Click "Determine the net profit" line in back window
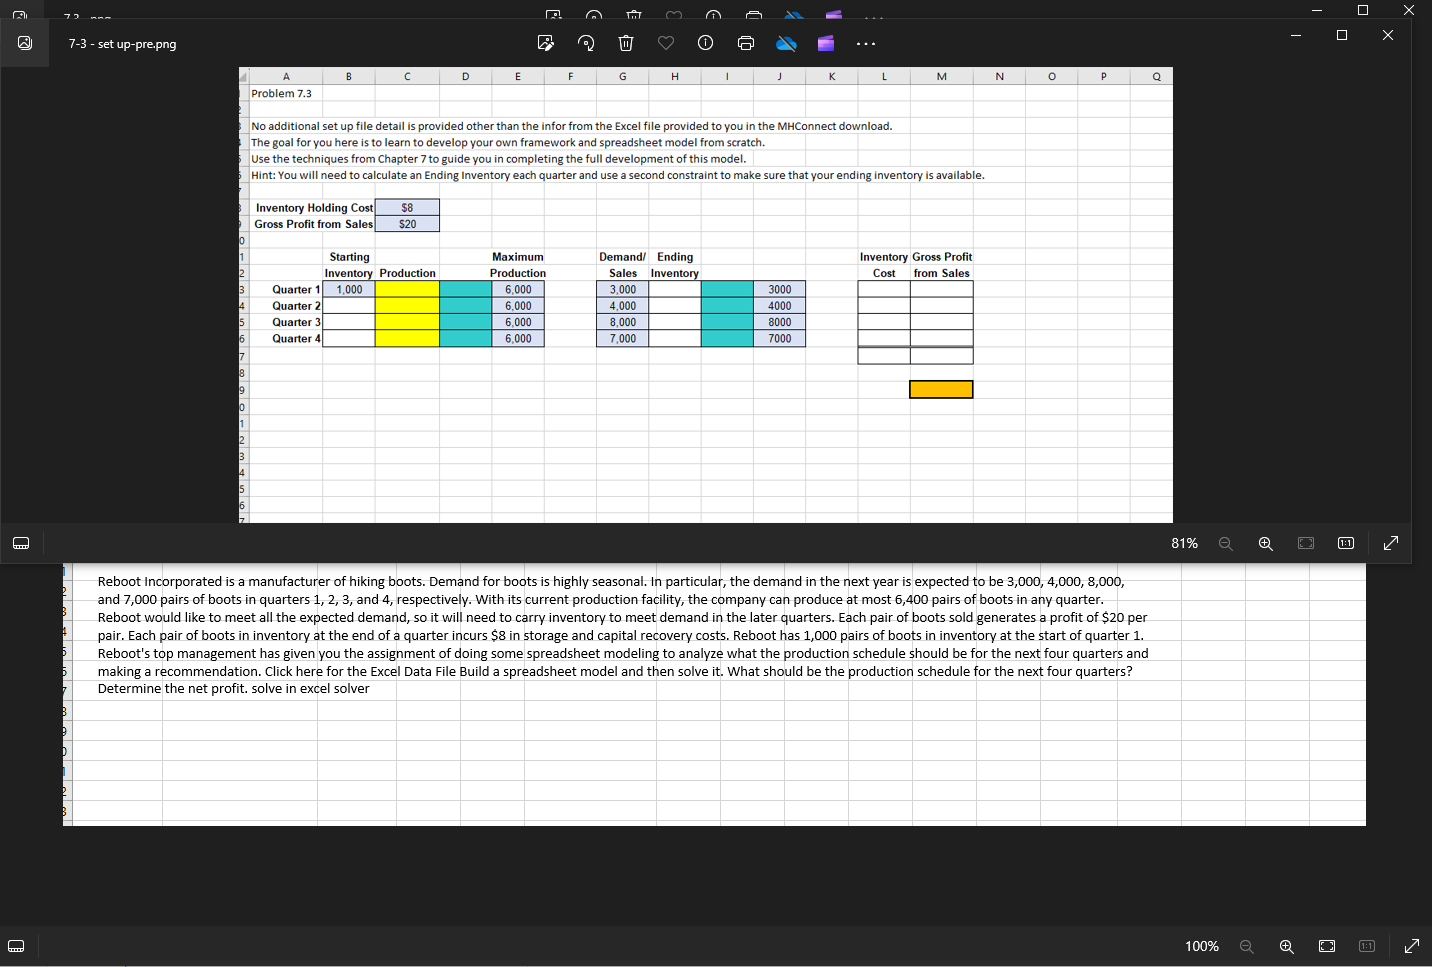Viewport: 1432px width, 967px height. tap(233, 689)
